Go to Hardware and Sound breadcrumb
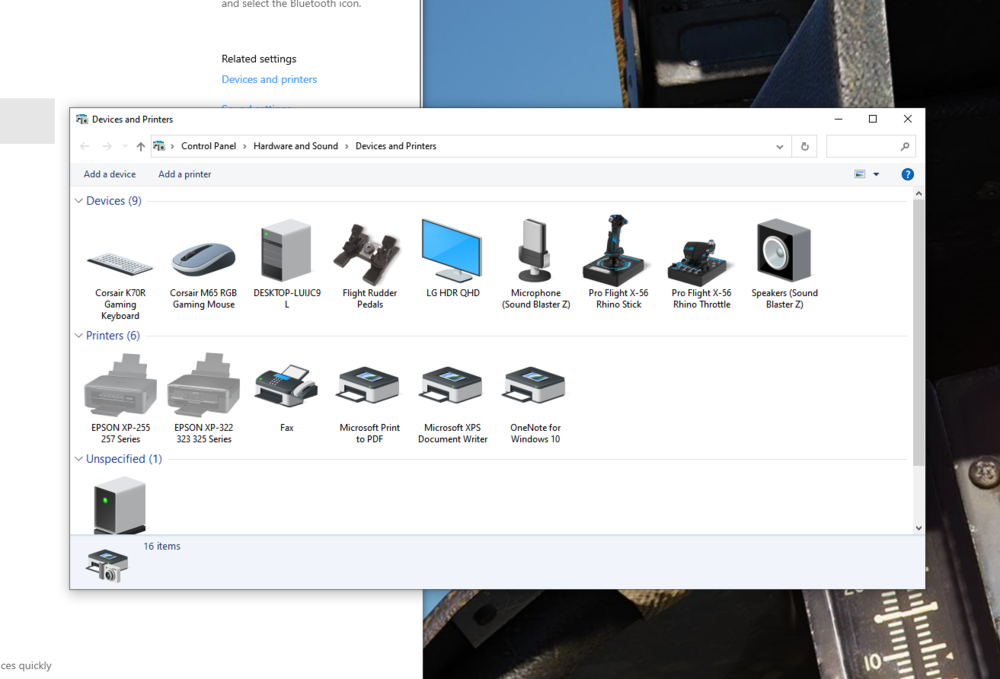 295,146
